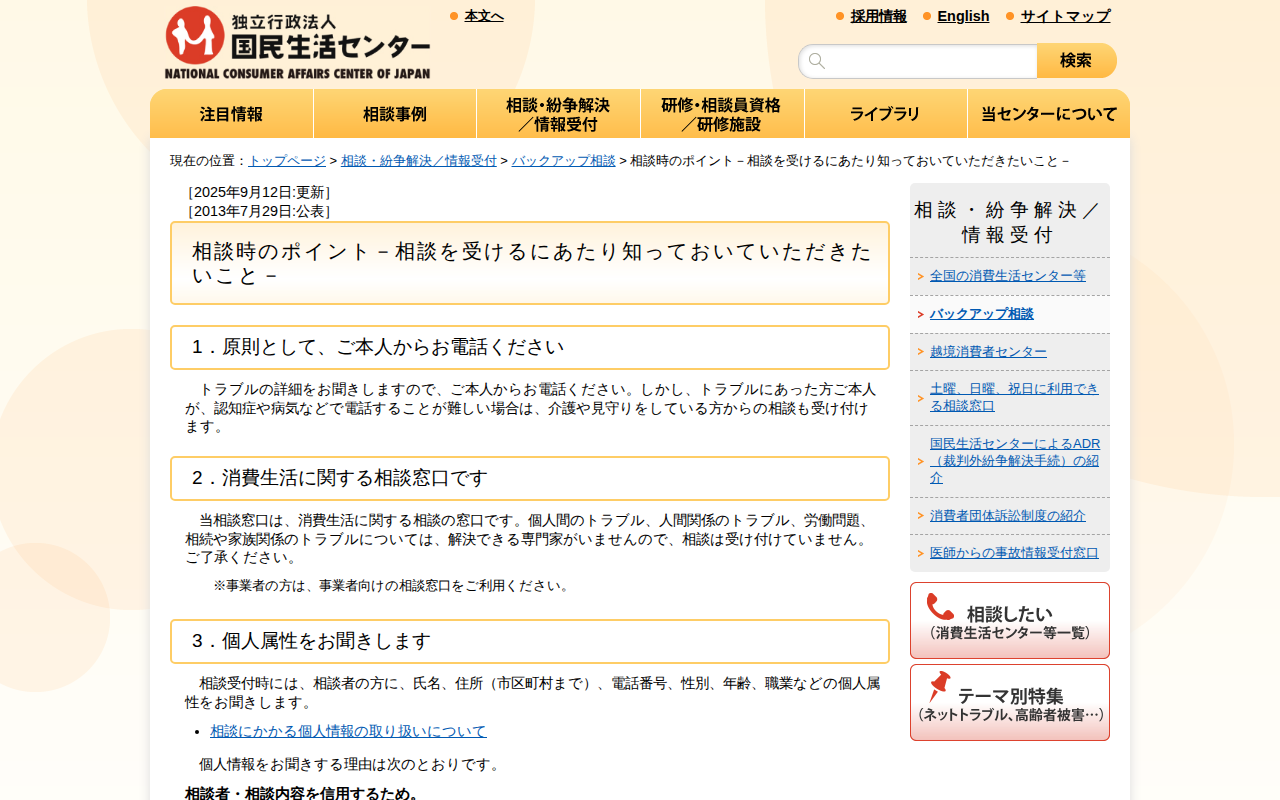
Task: Open the 注目情報 menu item
Action: click(231, 113)
